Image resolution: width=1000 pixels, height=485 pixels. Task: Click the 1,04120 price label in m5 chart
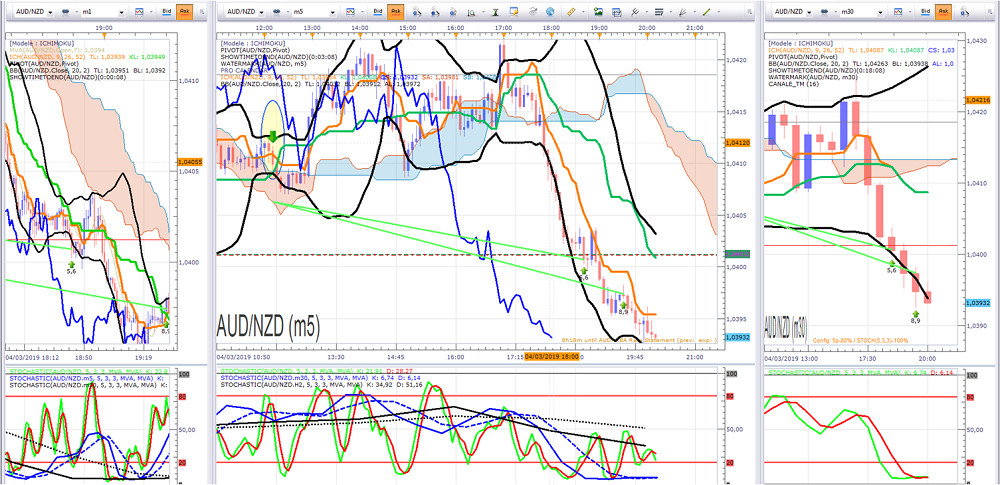pos(738,143)
